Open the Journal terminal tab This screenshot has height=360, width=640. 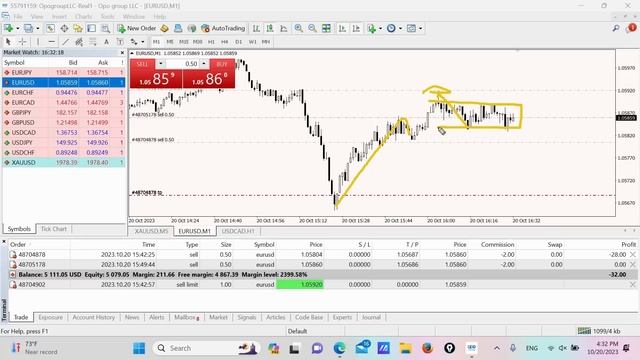371,317
